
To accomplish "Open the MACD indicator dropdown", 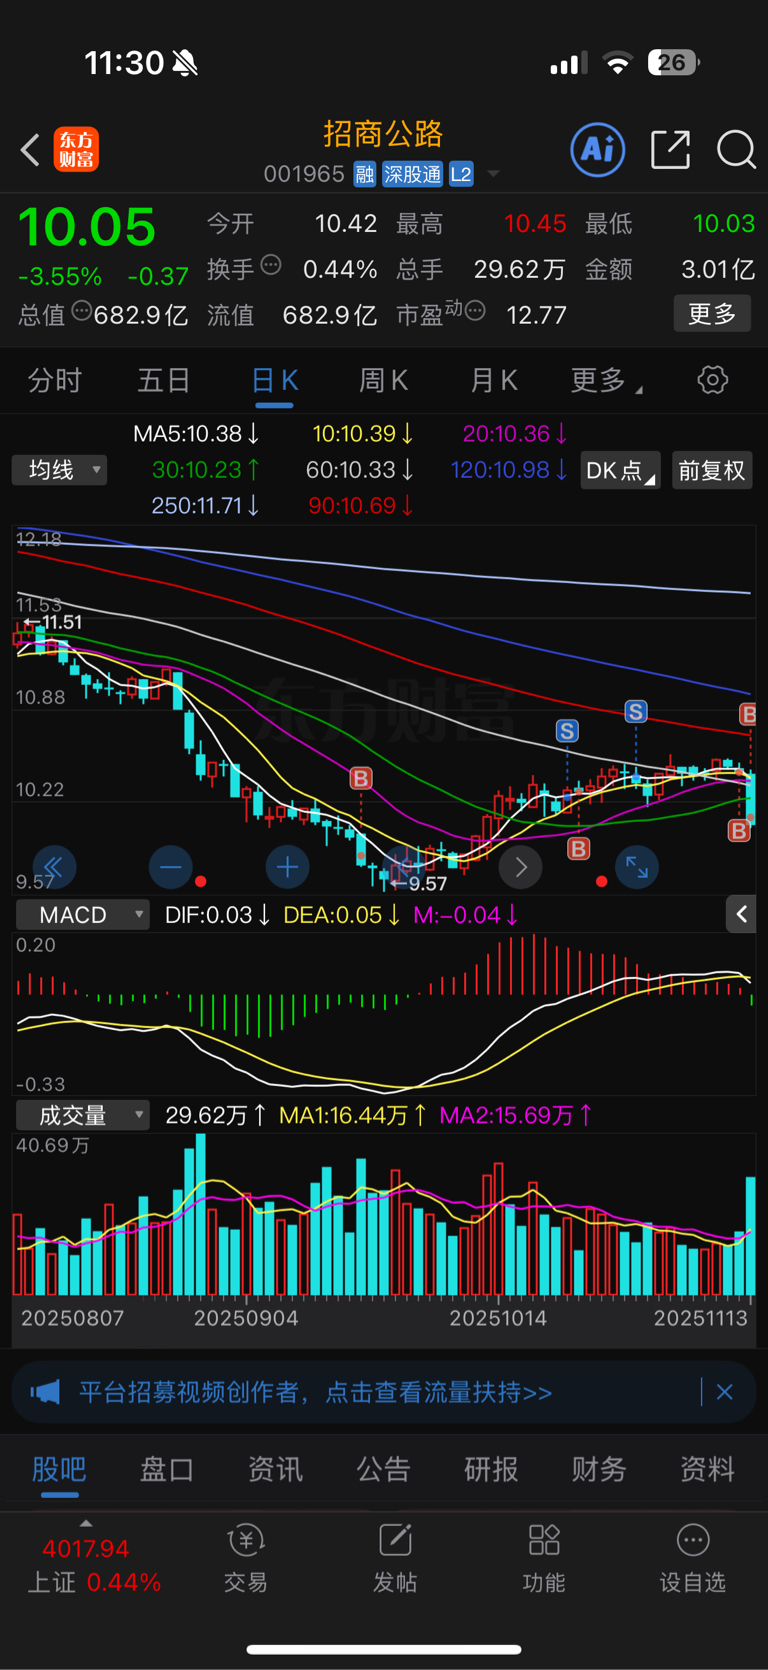I will pyautogui.click(x=83, y=915).
